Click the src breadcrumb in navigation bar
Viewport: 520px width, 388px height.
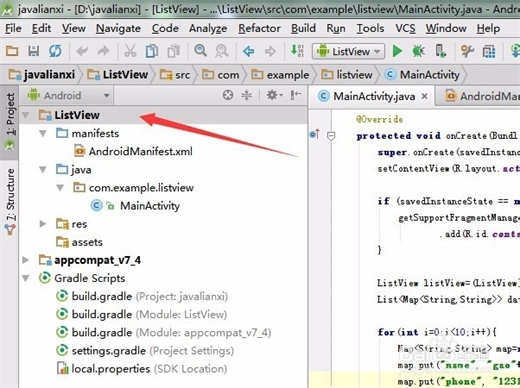175,75
